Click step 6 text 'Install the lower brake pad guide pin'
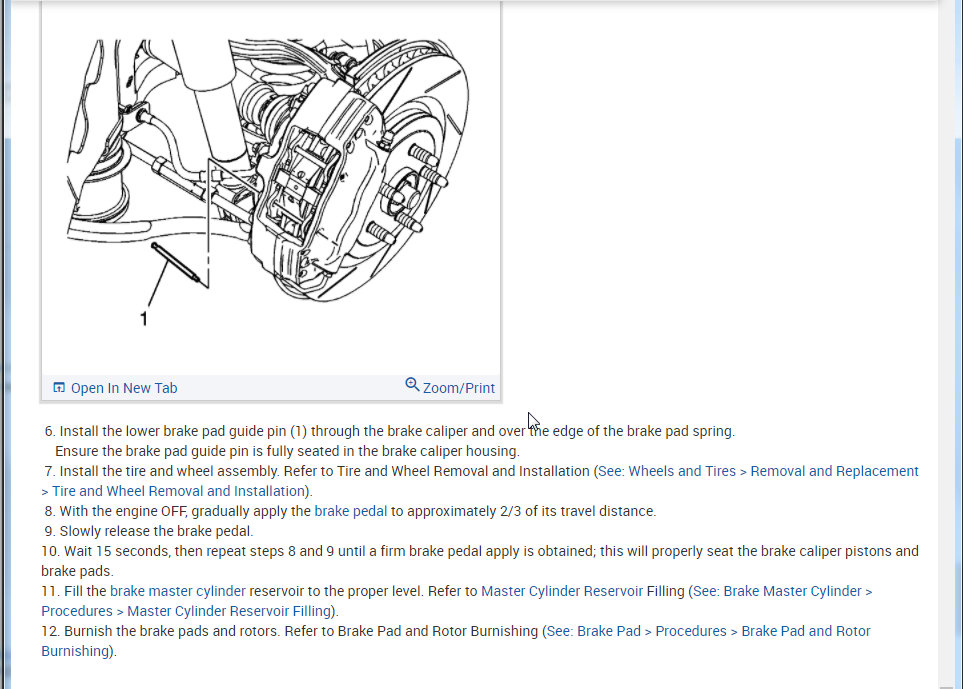 tap(172, 431)
